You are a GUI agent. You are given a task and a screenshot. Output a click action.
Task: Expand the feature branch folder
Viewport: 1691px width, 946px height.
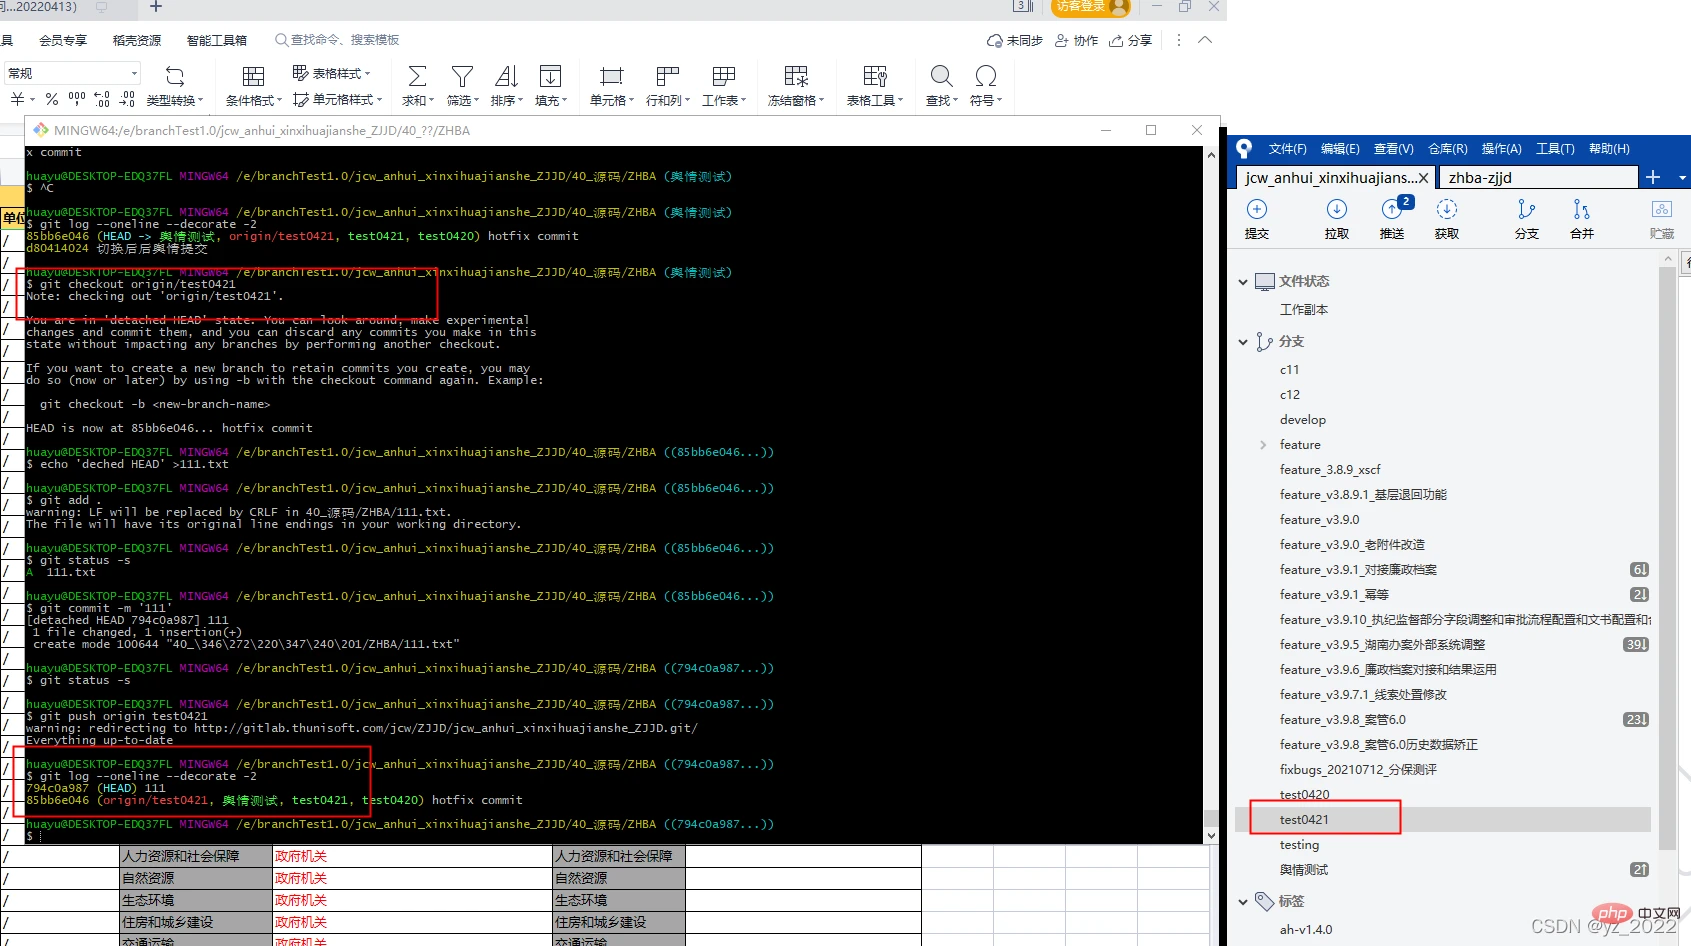click(1263, 445)
